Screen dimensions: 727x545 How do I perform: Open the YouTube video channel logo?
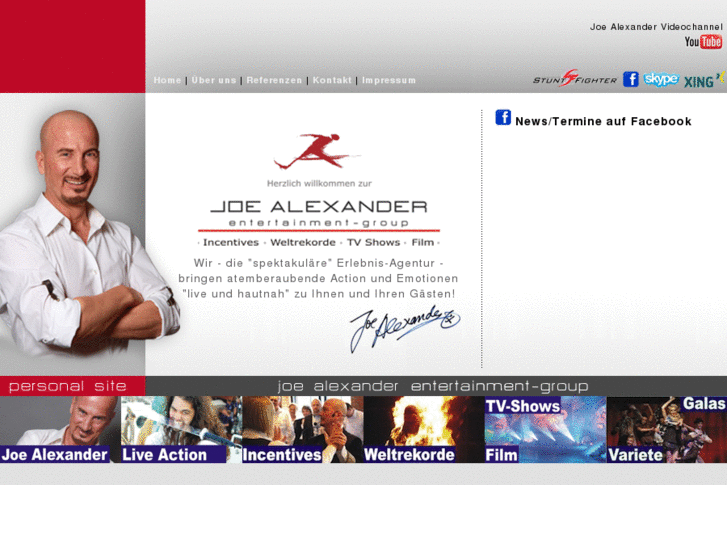pos(703,42)
